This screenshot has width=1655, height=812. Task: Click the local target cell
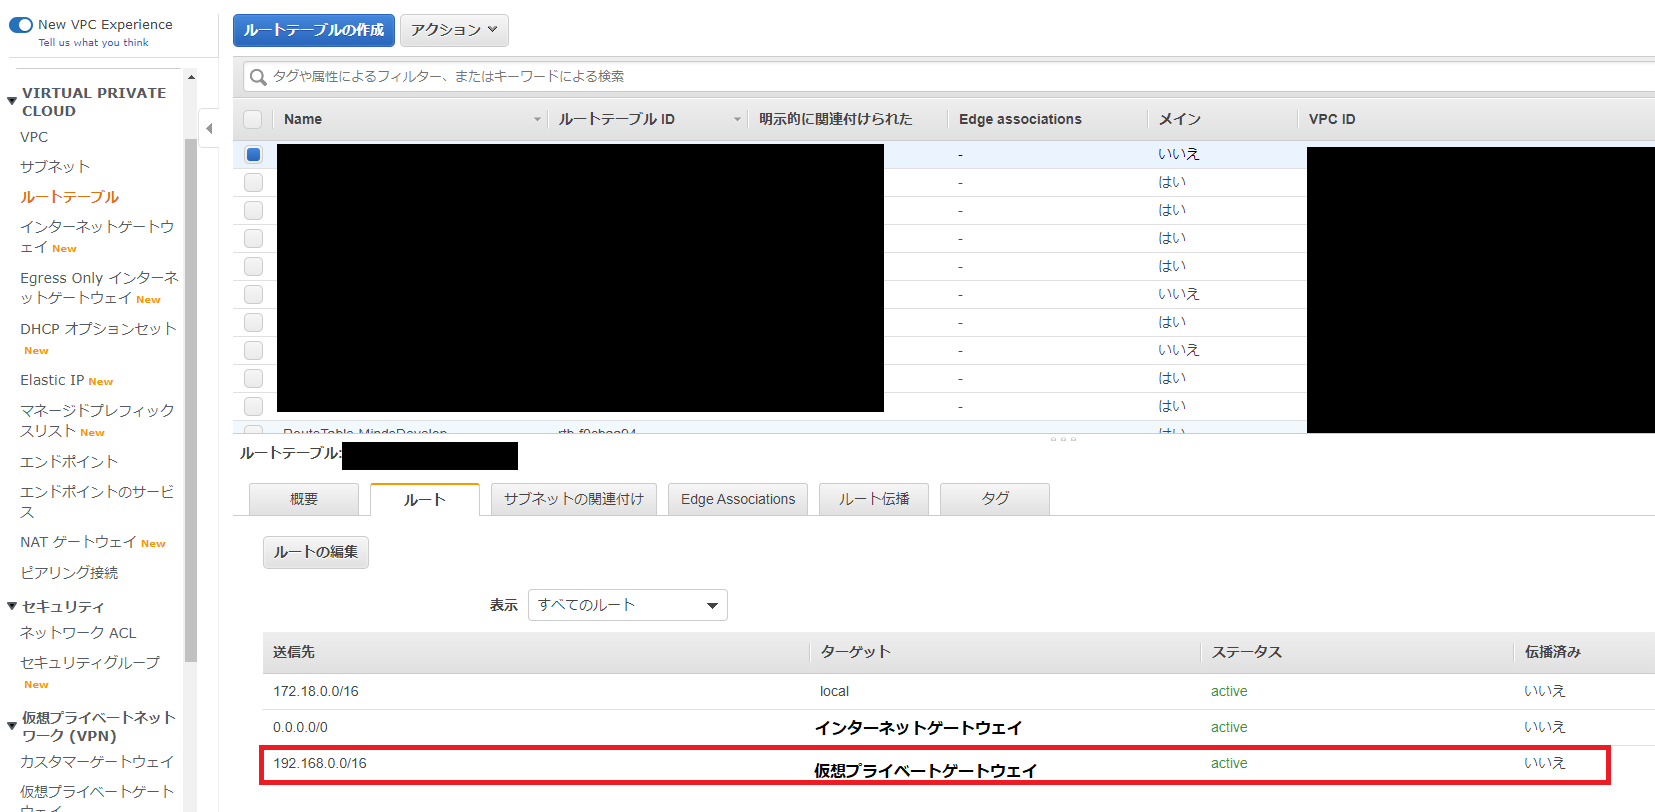[x=834, y=691]
